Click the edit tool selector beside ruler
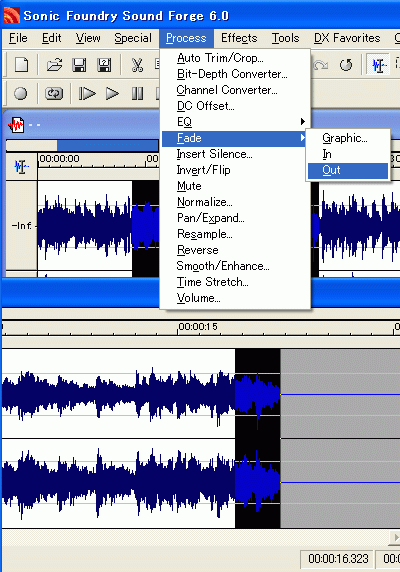Screen dimensions: 400x572 click(x=21, y=167)
